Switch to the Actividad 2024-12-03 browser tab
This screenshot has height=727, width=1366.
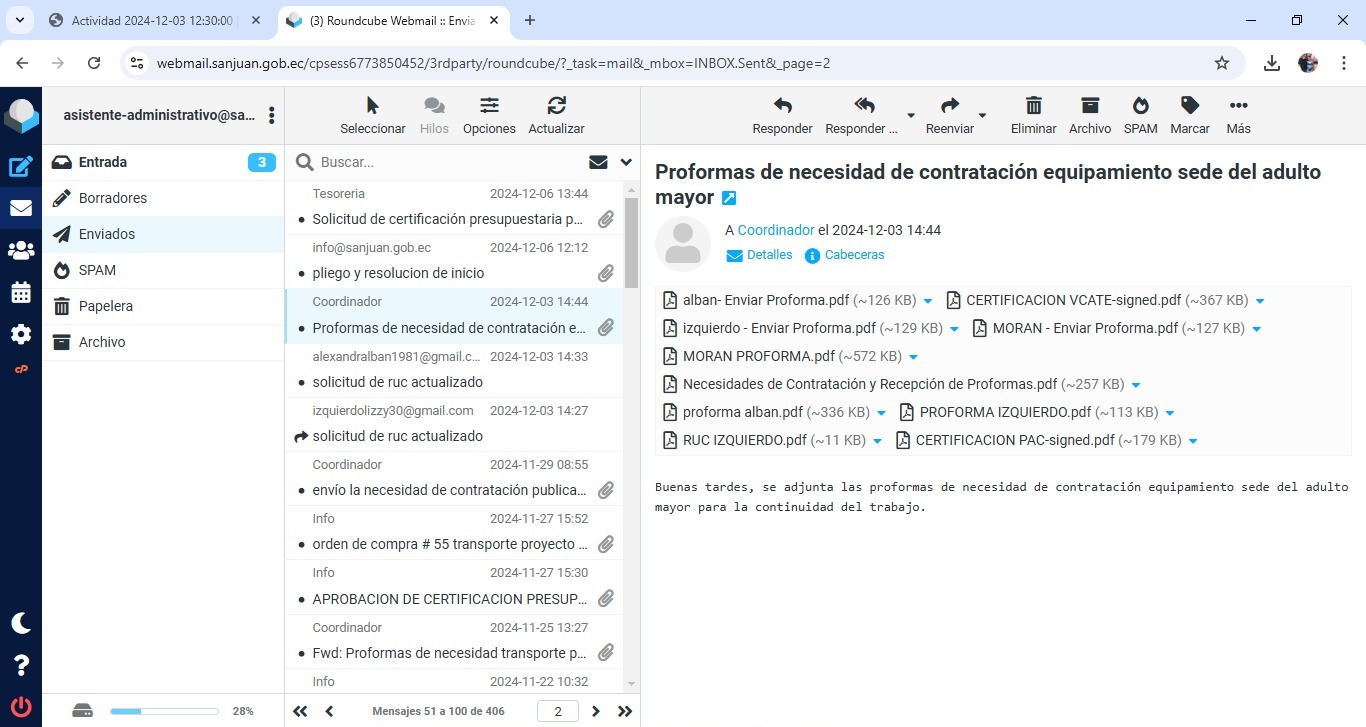click(x=150, y=20)
